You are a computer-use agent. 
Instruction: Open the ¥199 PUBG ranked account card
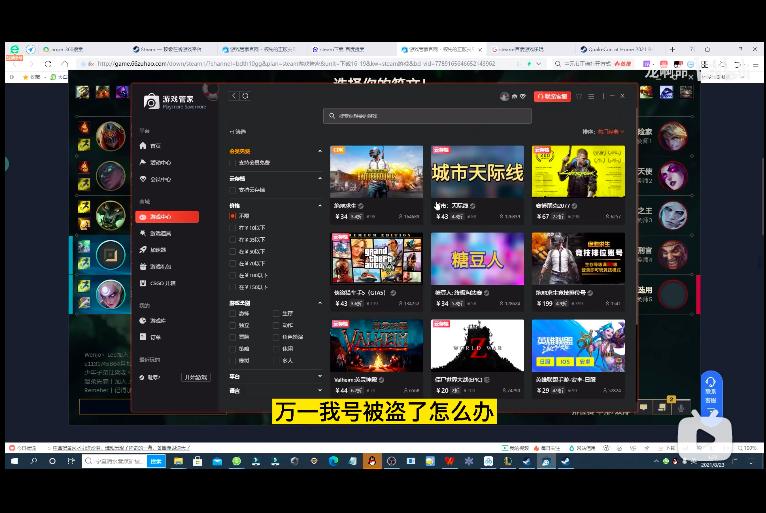click(x=578, y=271)
